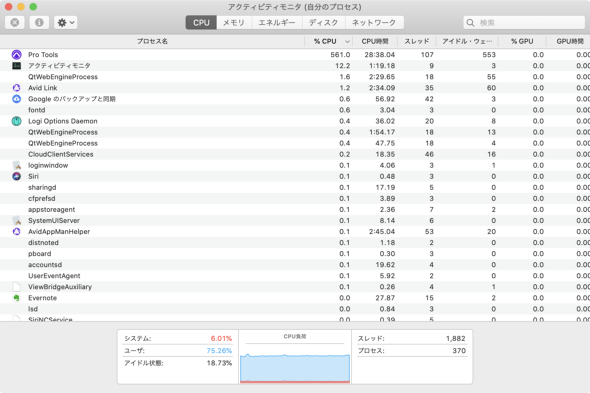
Task: Select the Siri process name
Action: [33, 176]
